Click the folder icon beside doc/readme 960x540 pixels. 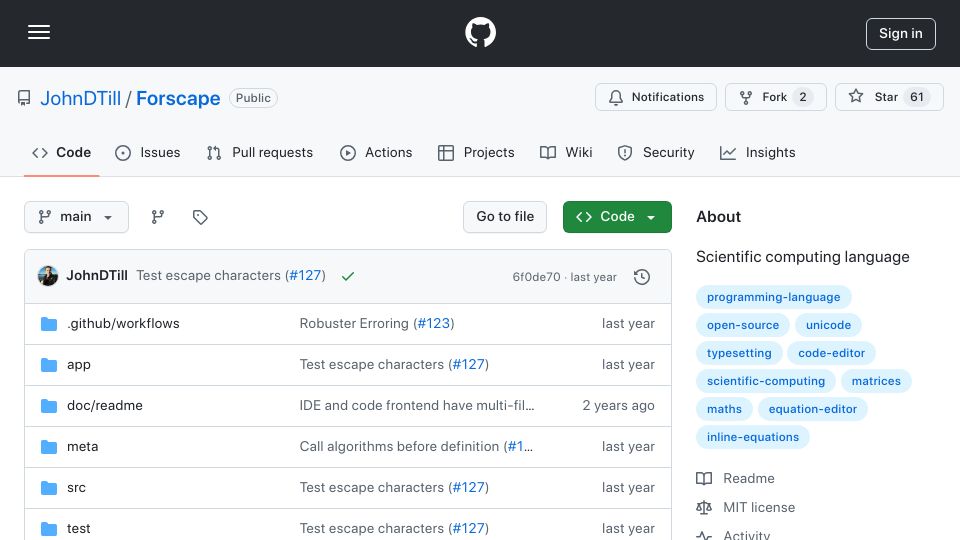pyautogui.click(x=49, y=406)
